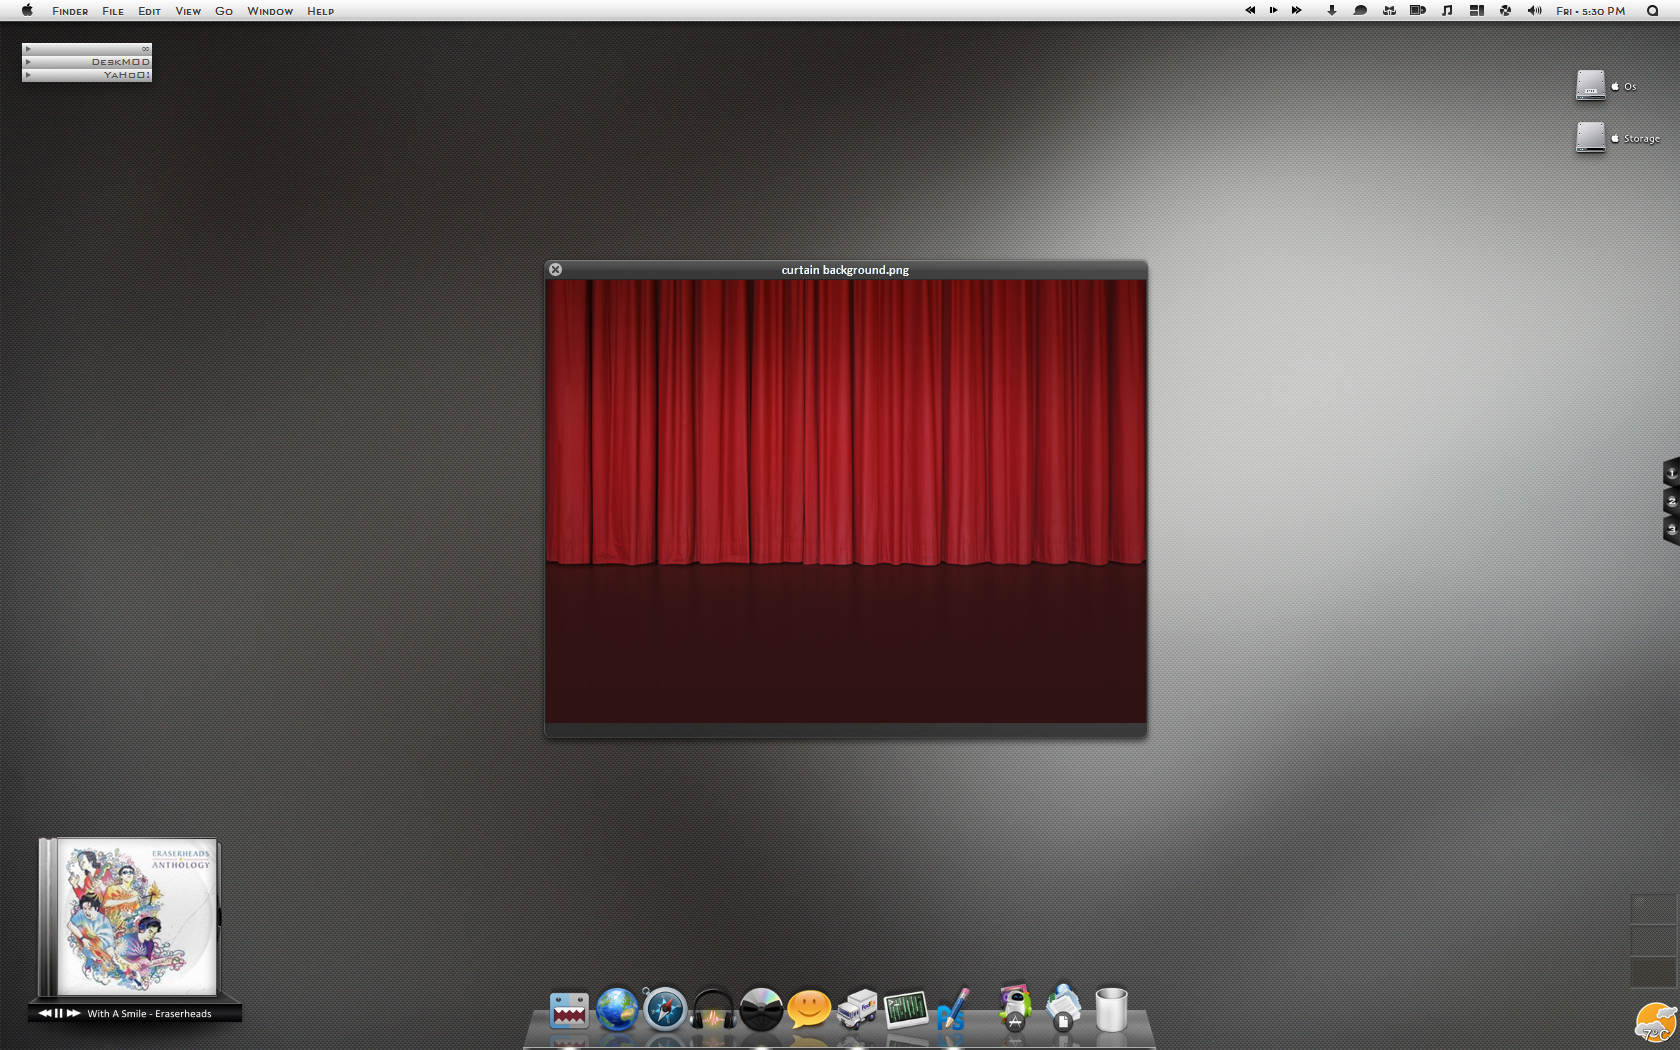Switch to space 2 on right edge
1680x1050 pixels.
coord(1671,501)
